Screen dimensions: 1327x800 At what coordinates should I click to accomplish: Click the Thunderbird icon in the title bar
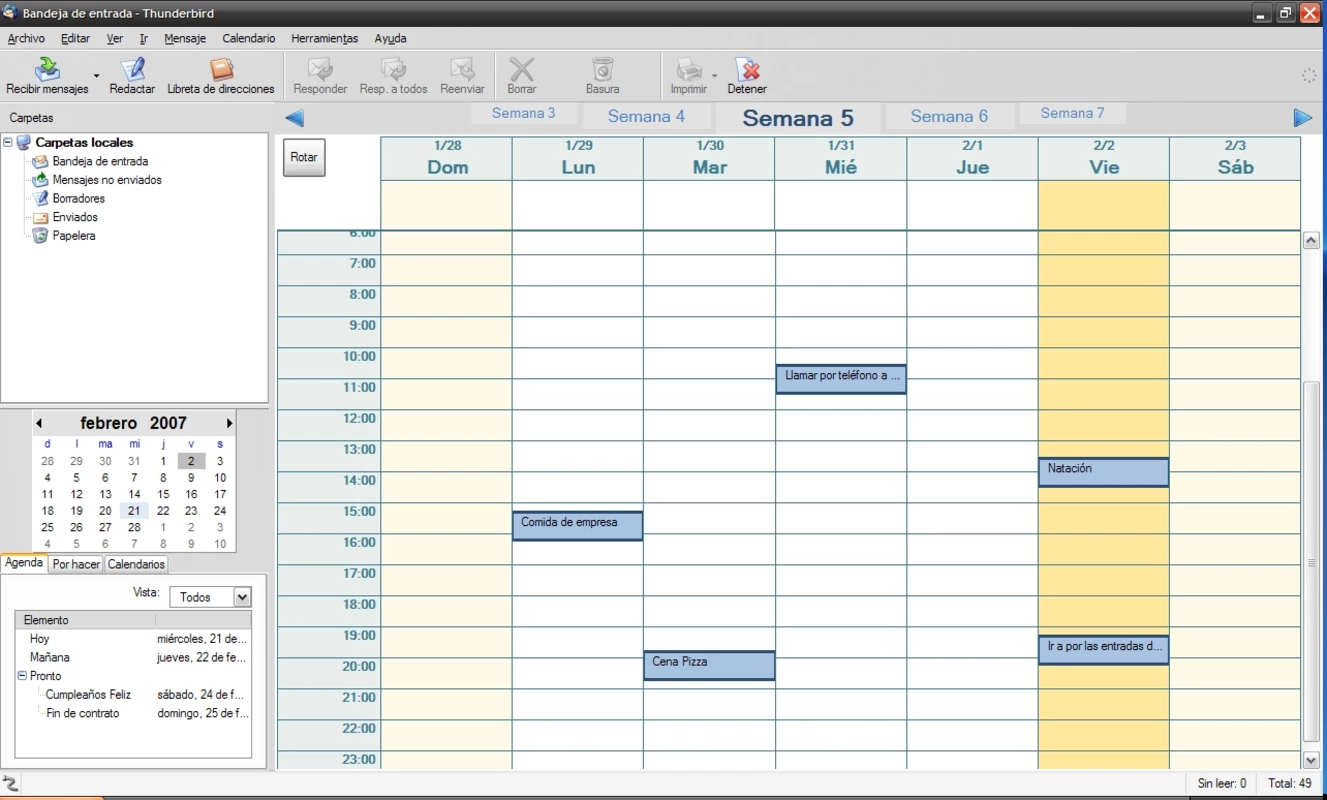coord(10,13)
